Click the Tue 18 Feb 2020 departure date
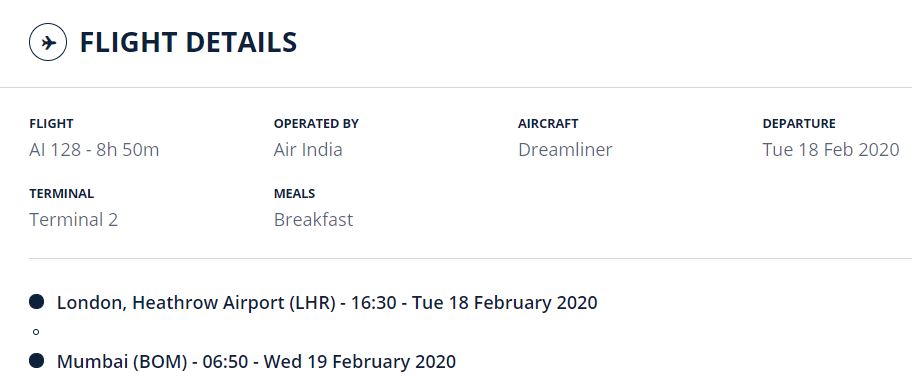Viewport: 912px width, 379px height. click(831, 150)
